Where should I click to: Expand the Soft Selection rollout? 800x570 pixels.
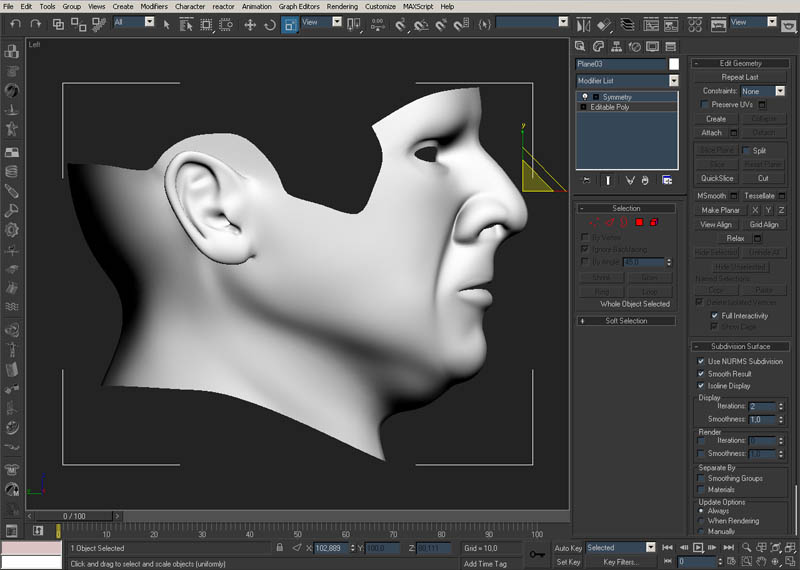tap(627, 321)
